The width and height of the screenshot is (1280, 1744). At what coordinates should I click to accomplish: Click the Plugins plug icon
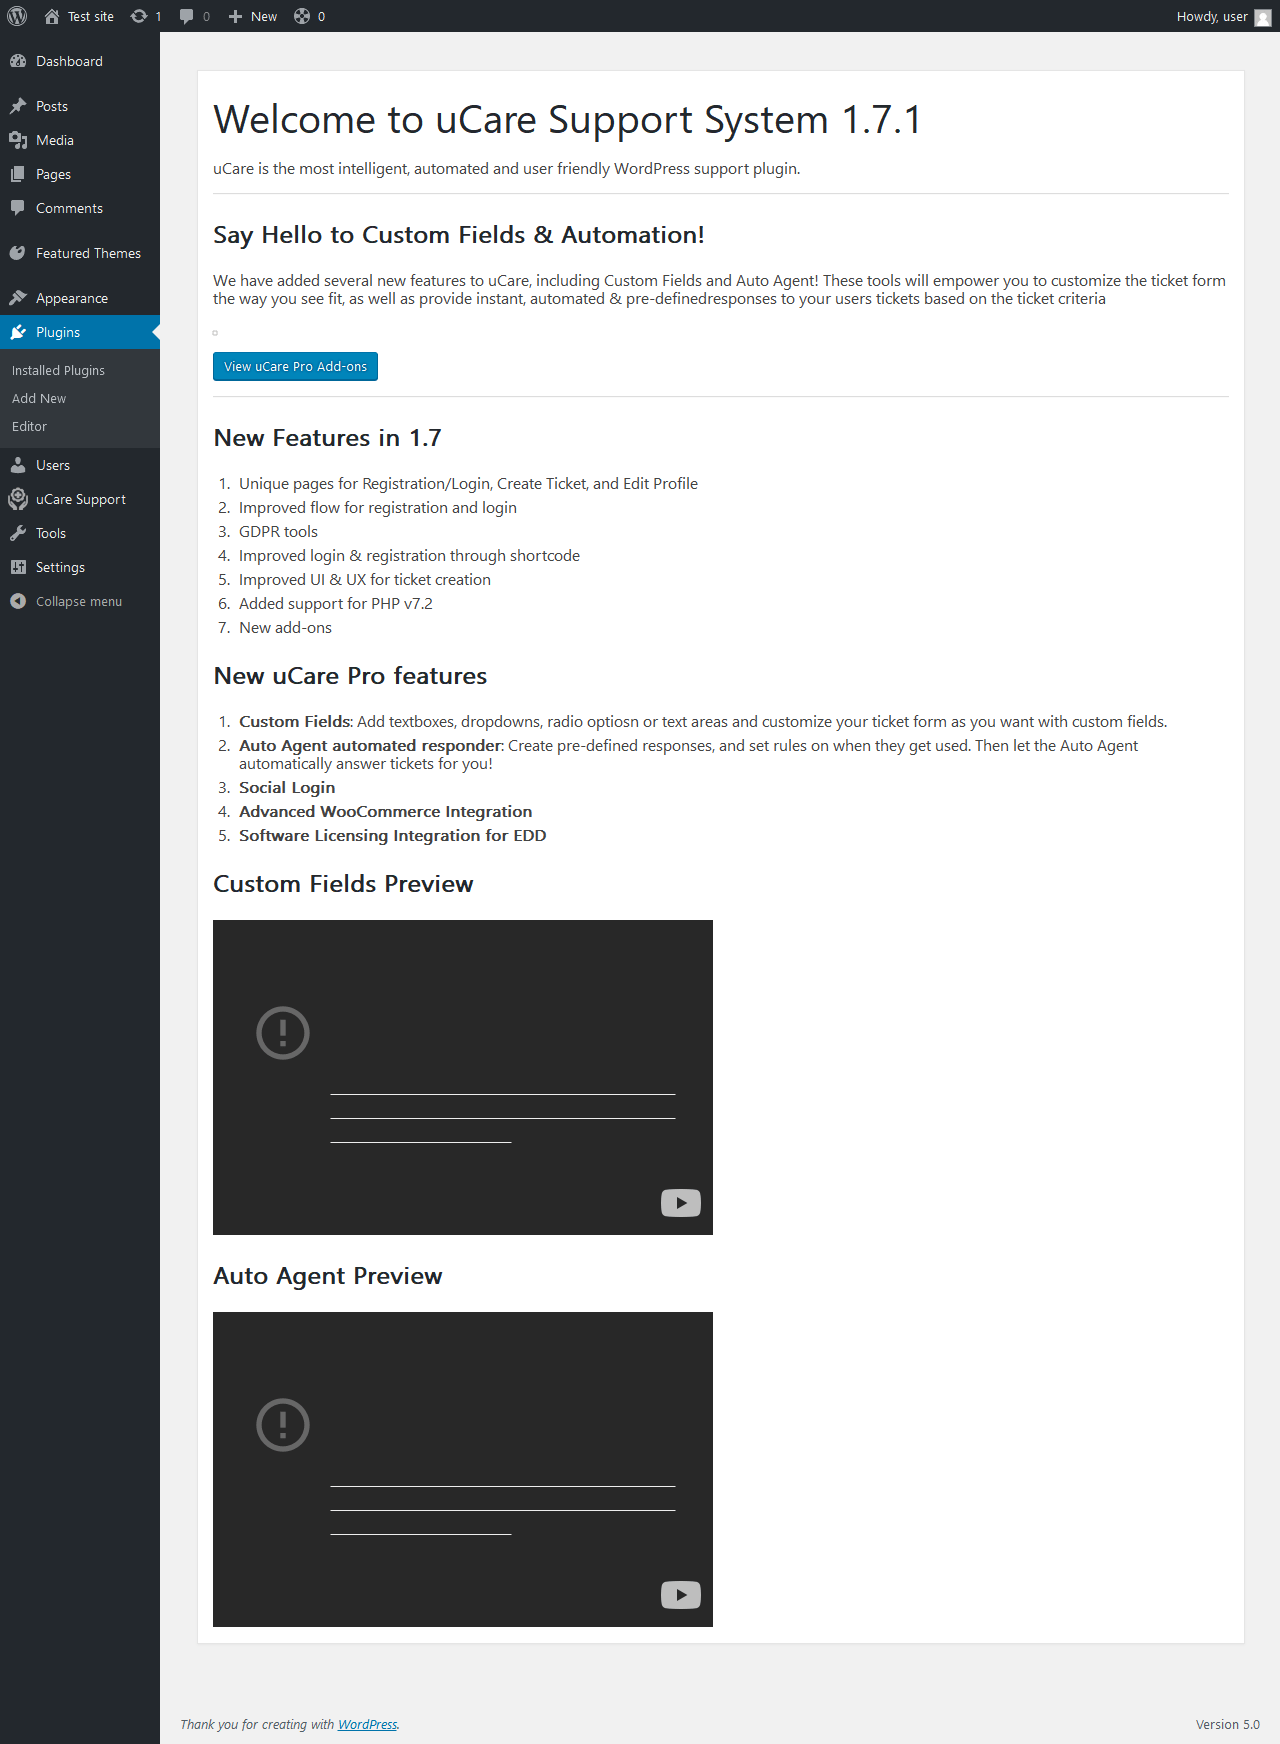(18, 332)
